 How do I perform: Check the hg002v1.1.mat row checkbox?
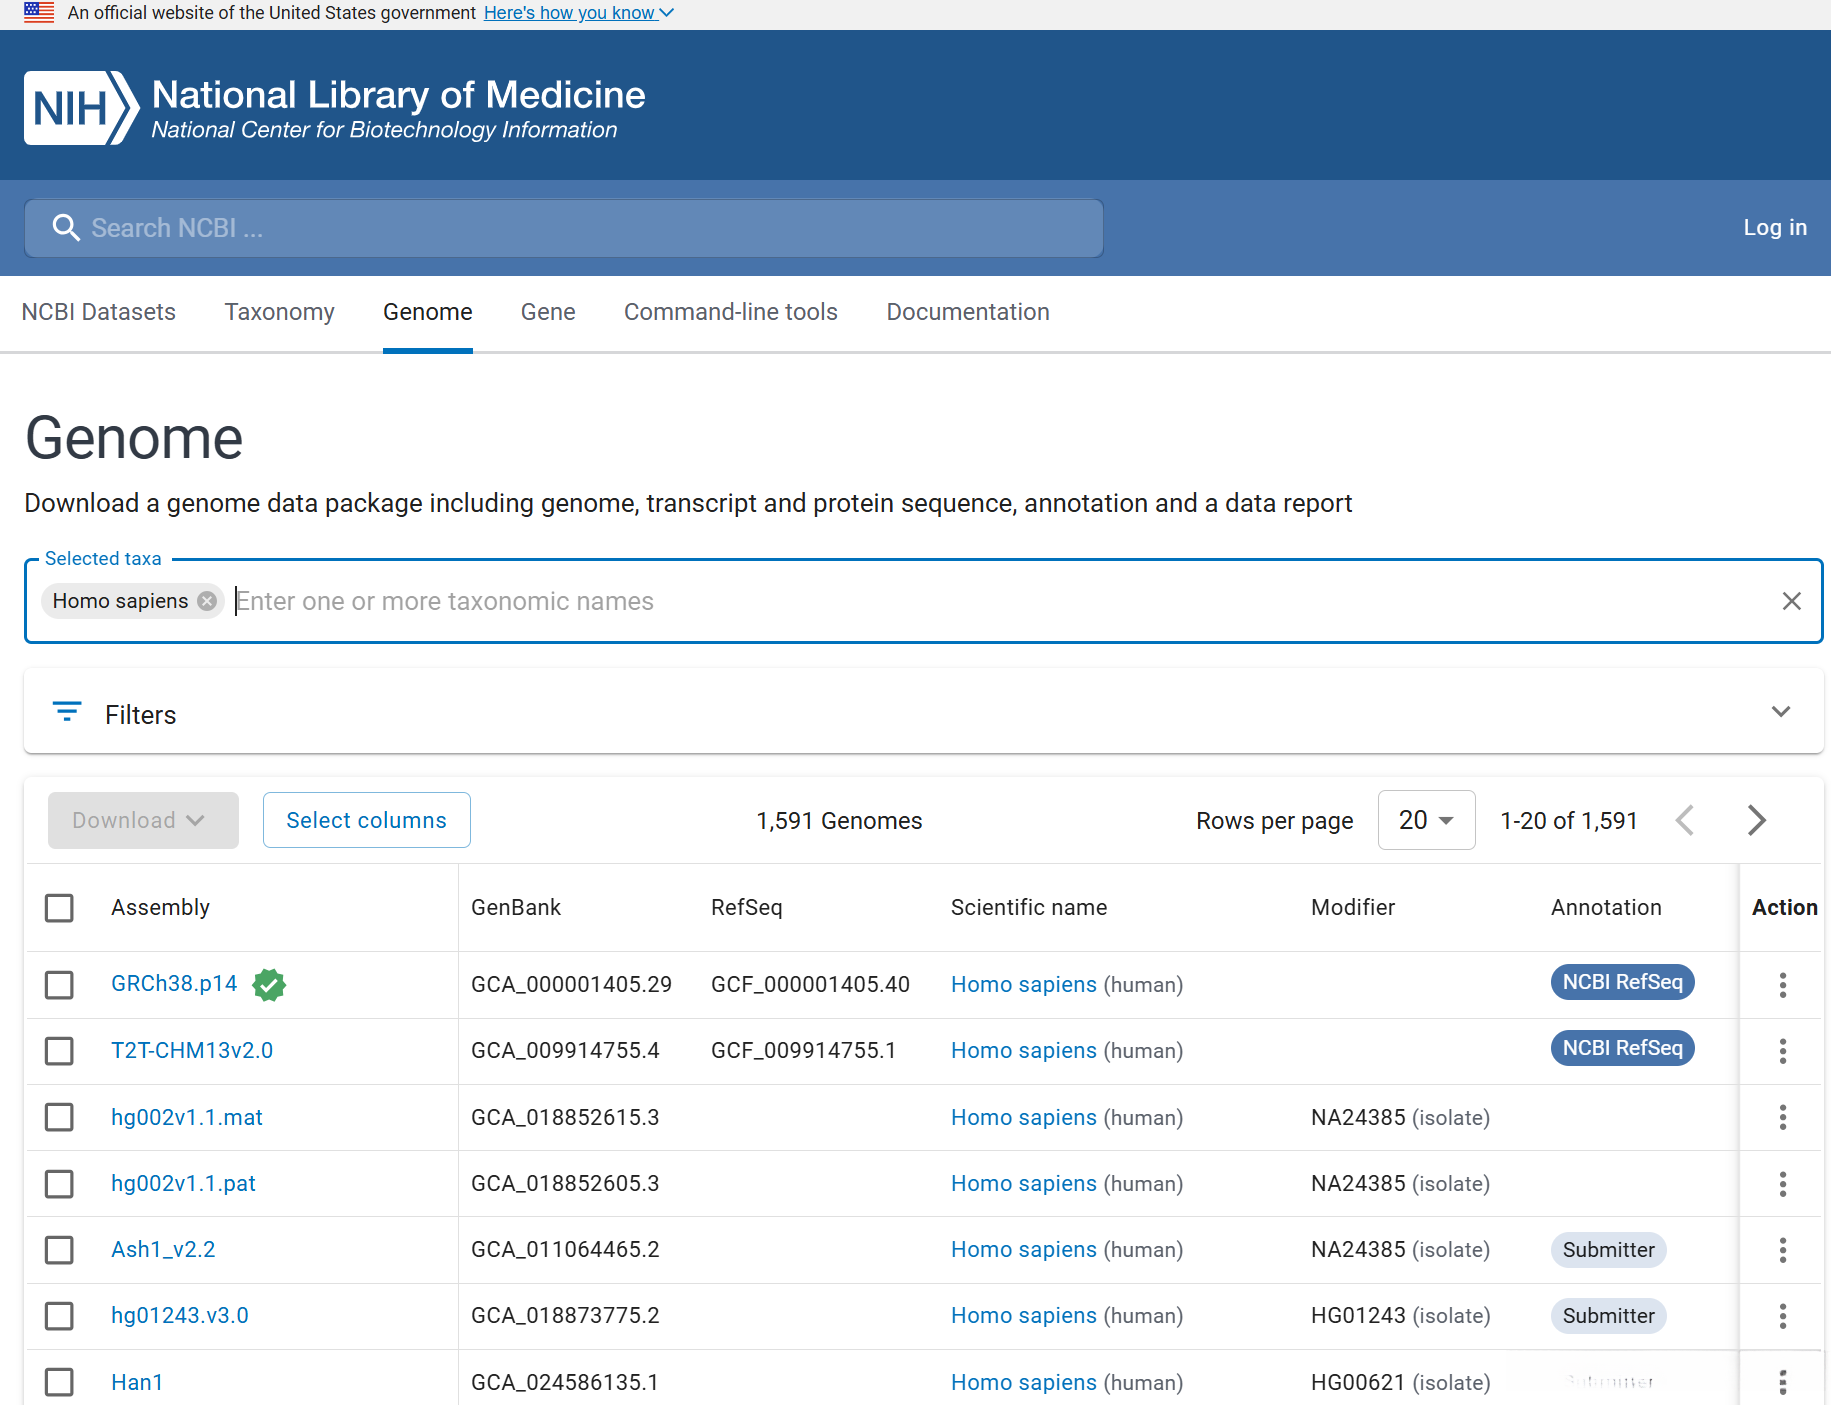point(59,1117)
